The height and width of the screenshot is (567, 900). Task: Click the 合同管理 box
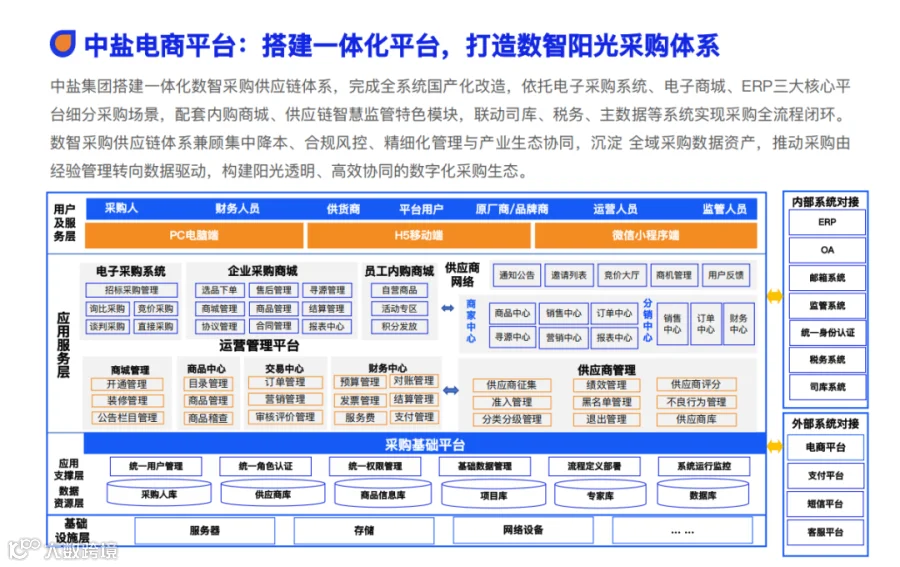274,326
